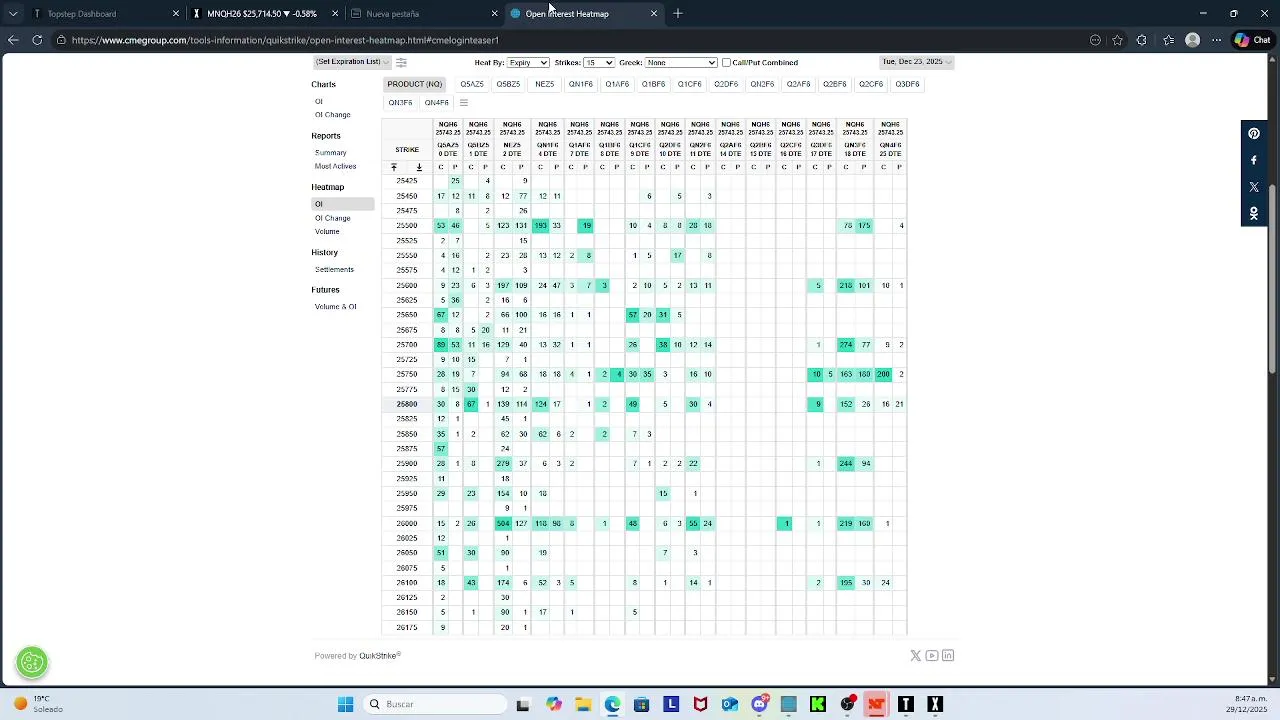Toggle Call/Put Combined checkbox
This screenshot has height=720, width=1280.
[726, 62]
